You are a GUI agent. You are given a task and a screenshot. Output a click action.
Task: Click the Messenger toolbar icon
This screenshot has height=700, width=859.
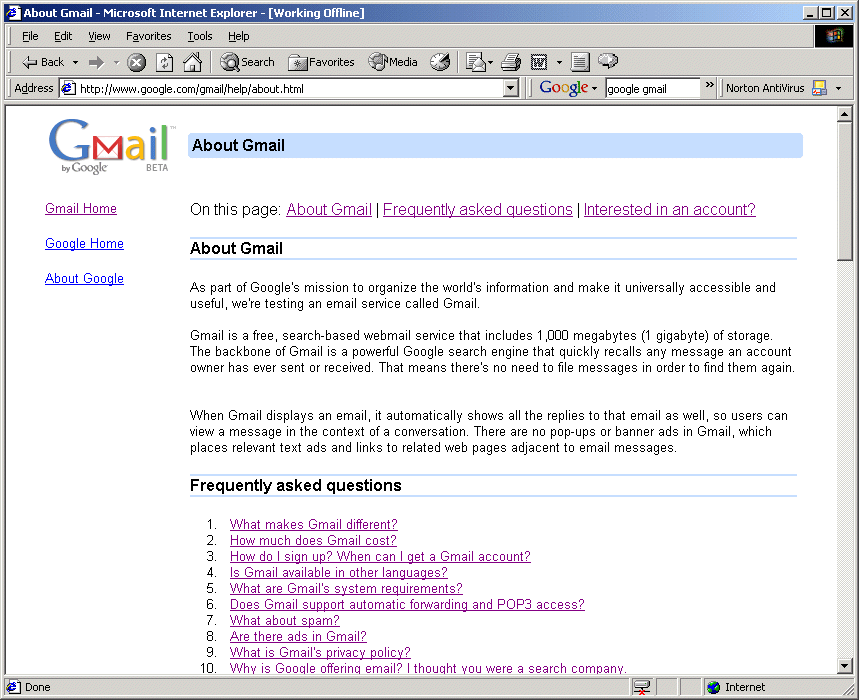[608, 61]
